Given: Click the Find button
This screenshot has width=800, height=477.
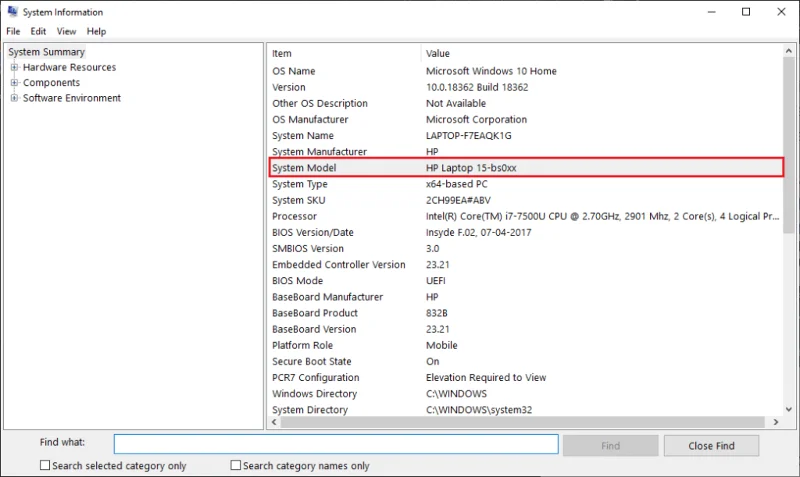Looking at the screenshot, I should click(611, 446).
